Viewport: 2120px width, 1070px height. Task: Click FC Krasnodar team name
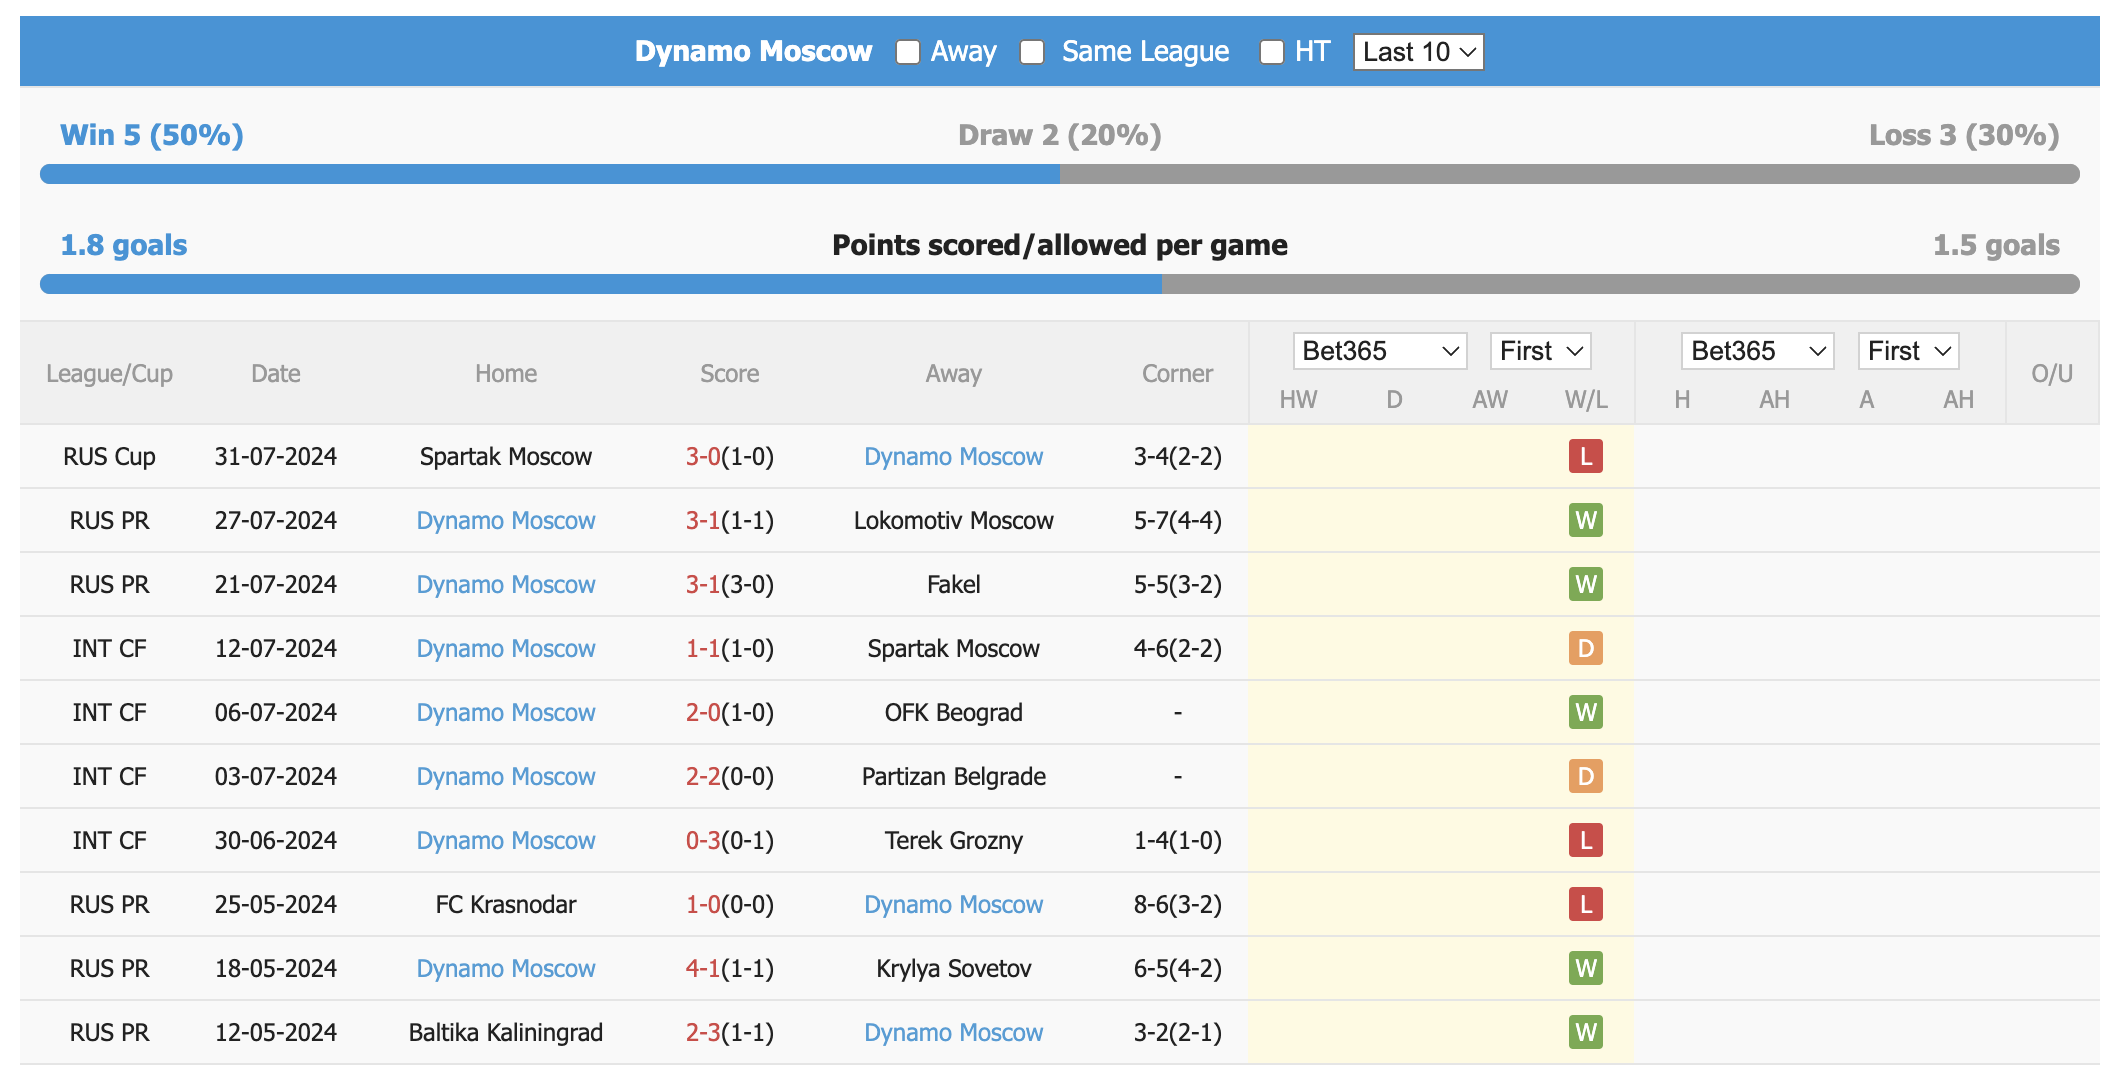(x=506, y=905)
